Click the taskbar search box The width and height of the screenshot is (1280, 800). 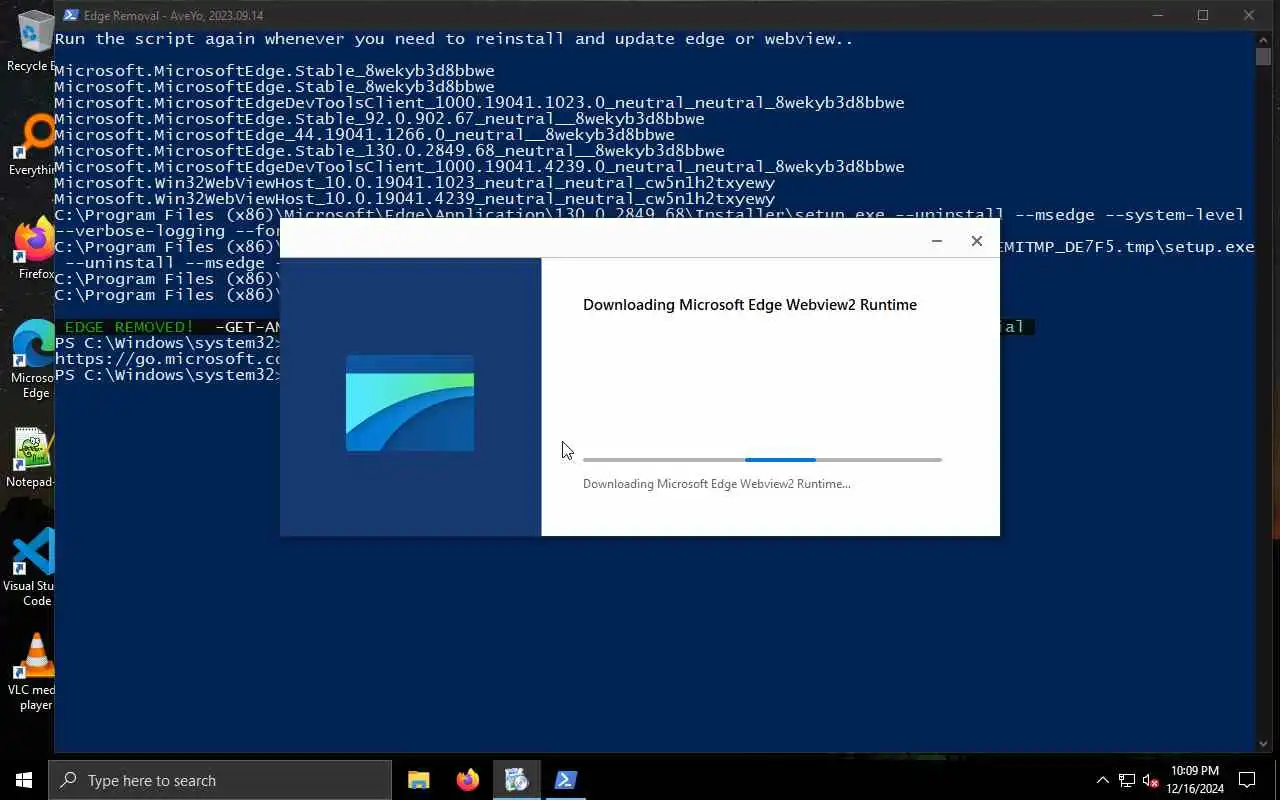[220, 780]
